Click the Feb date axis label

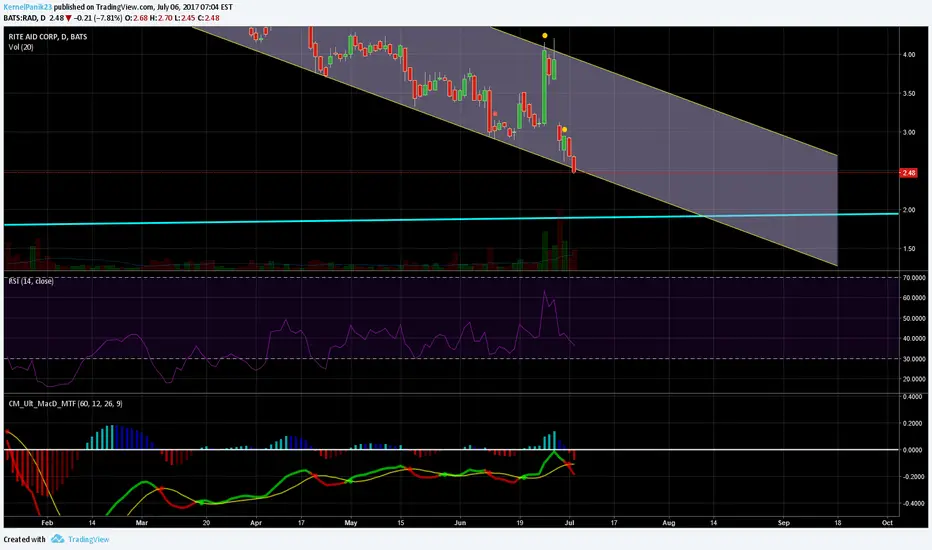47,523
